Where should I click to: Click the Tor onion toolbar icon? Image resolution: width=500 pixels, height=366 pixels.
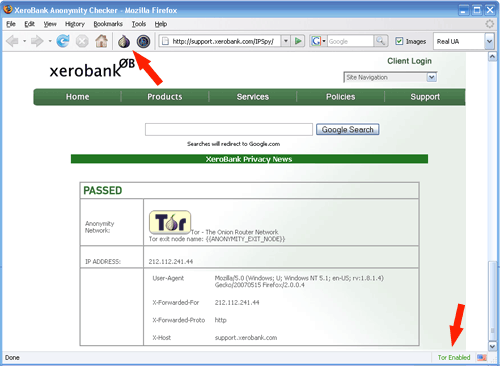click(124, 42)
